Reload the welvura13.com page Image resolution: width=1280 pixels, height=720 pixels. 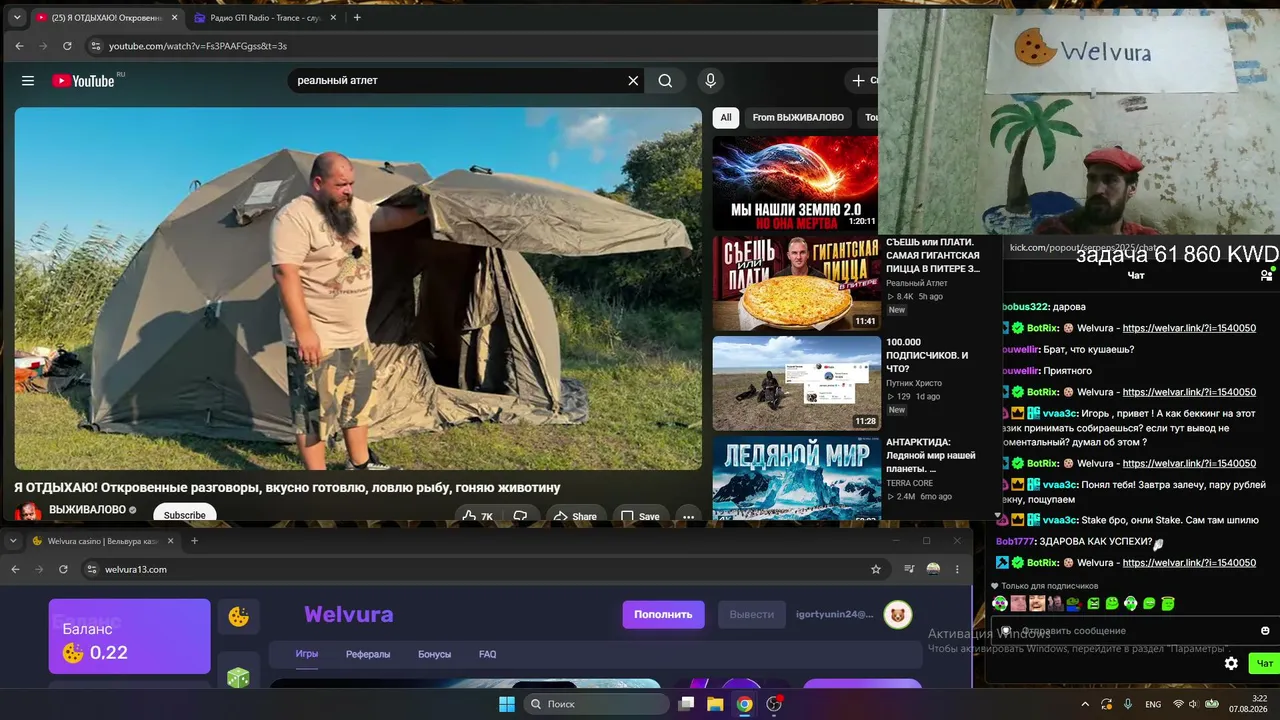(63, 569)
